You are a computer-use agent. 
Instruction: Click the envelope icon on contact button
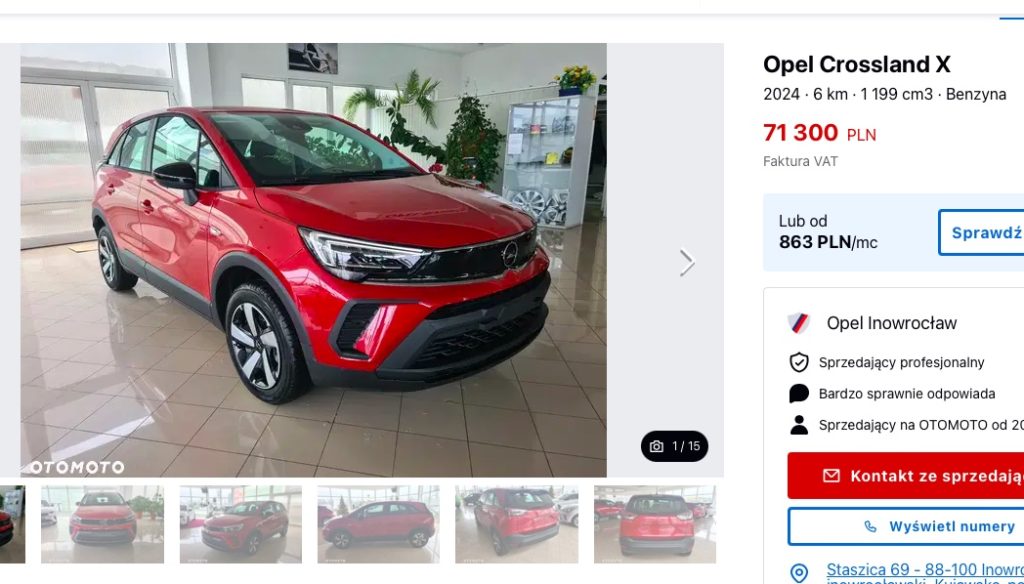pyautogui.click(x=831, y=476)
